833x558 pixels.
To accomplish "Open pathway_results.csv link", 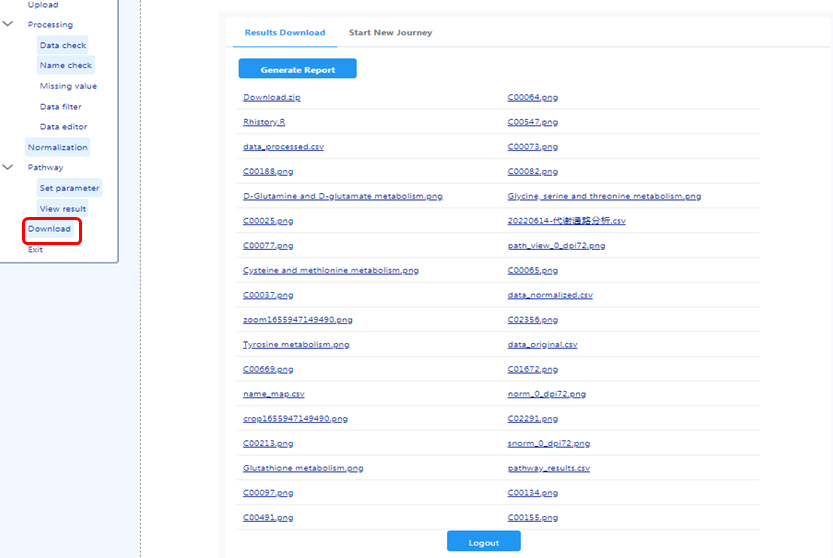I will click(548, 468).
